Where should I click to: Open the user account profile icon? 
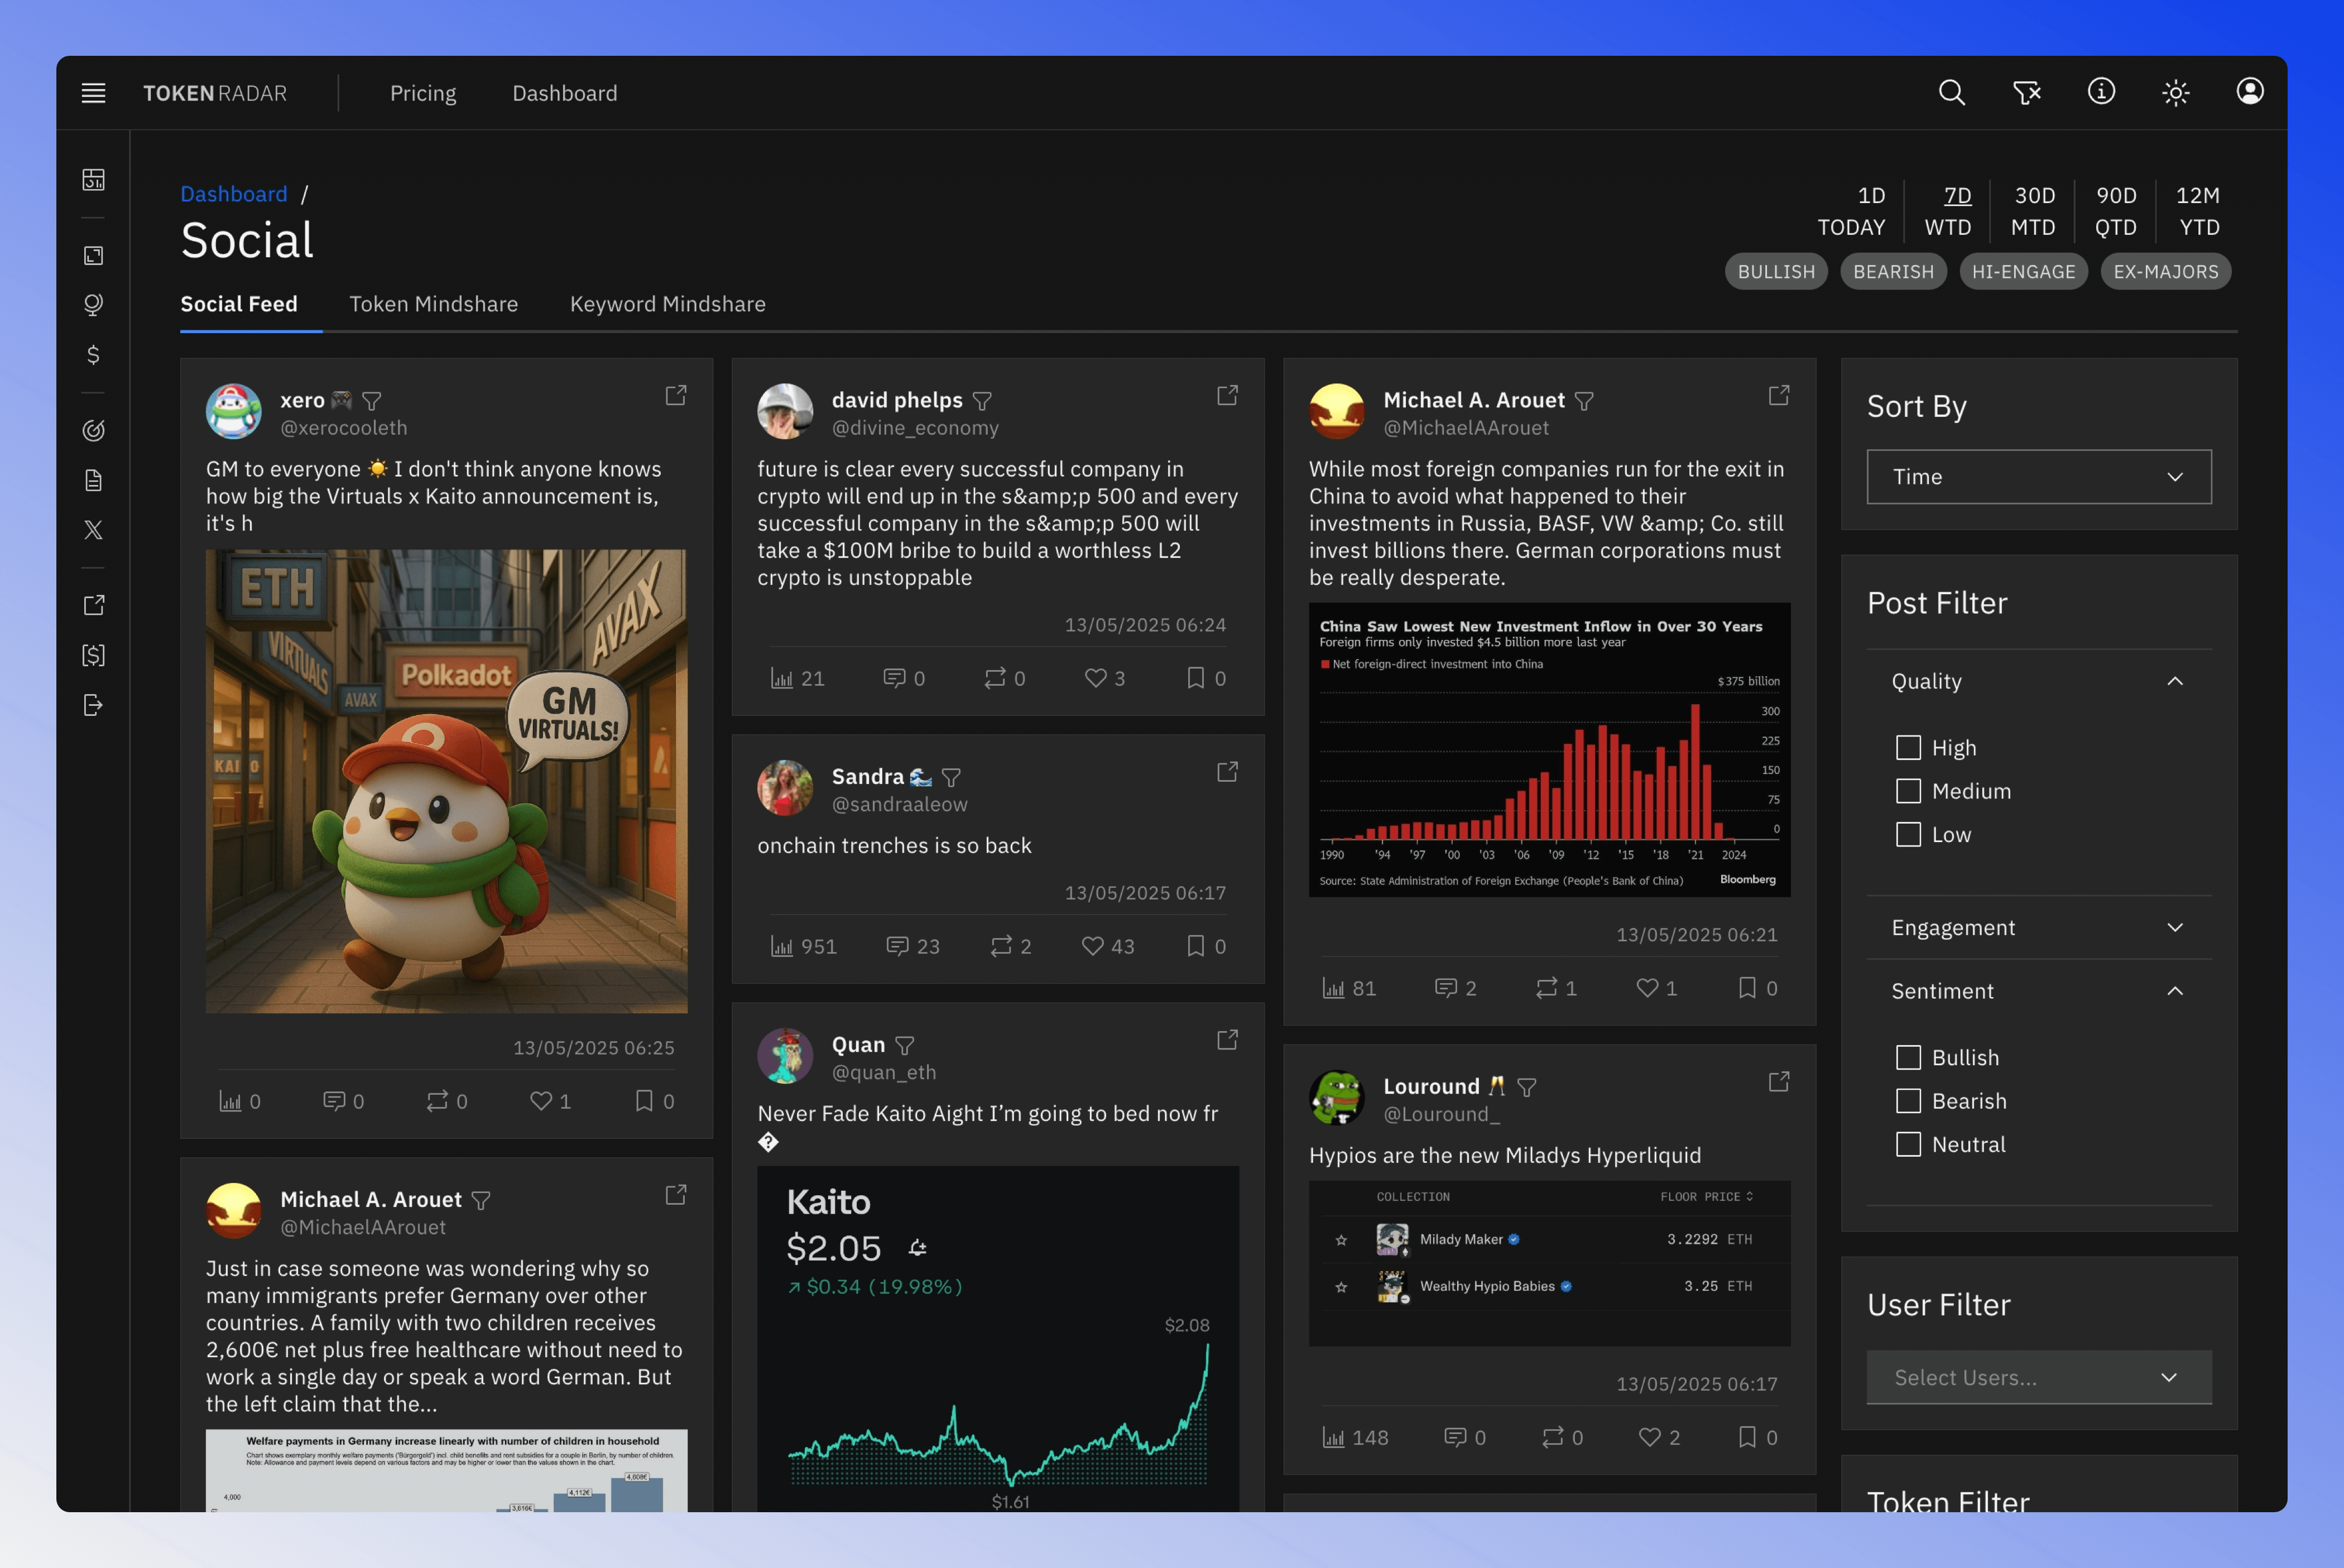[x=2249, y=92]
